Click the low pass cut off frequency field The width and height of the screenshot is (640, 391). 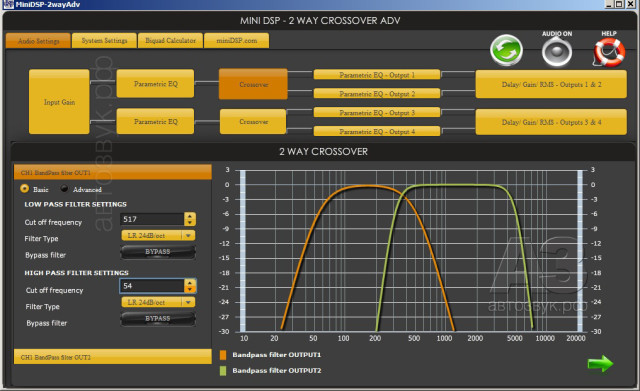pyautogui.click(x=152, y=219)
